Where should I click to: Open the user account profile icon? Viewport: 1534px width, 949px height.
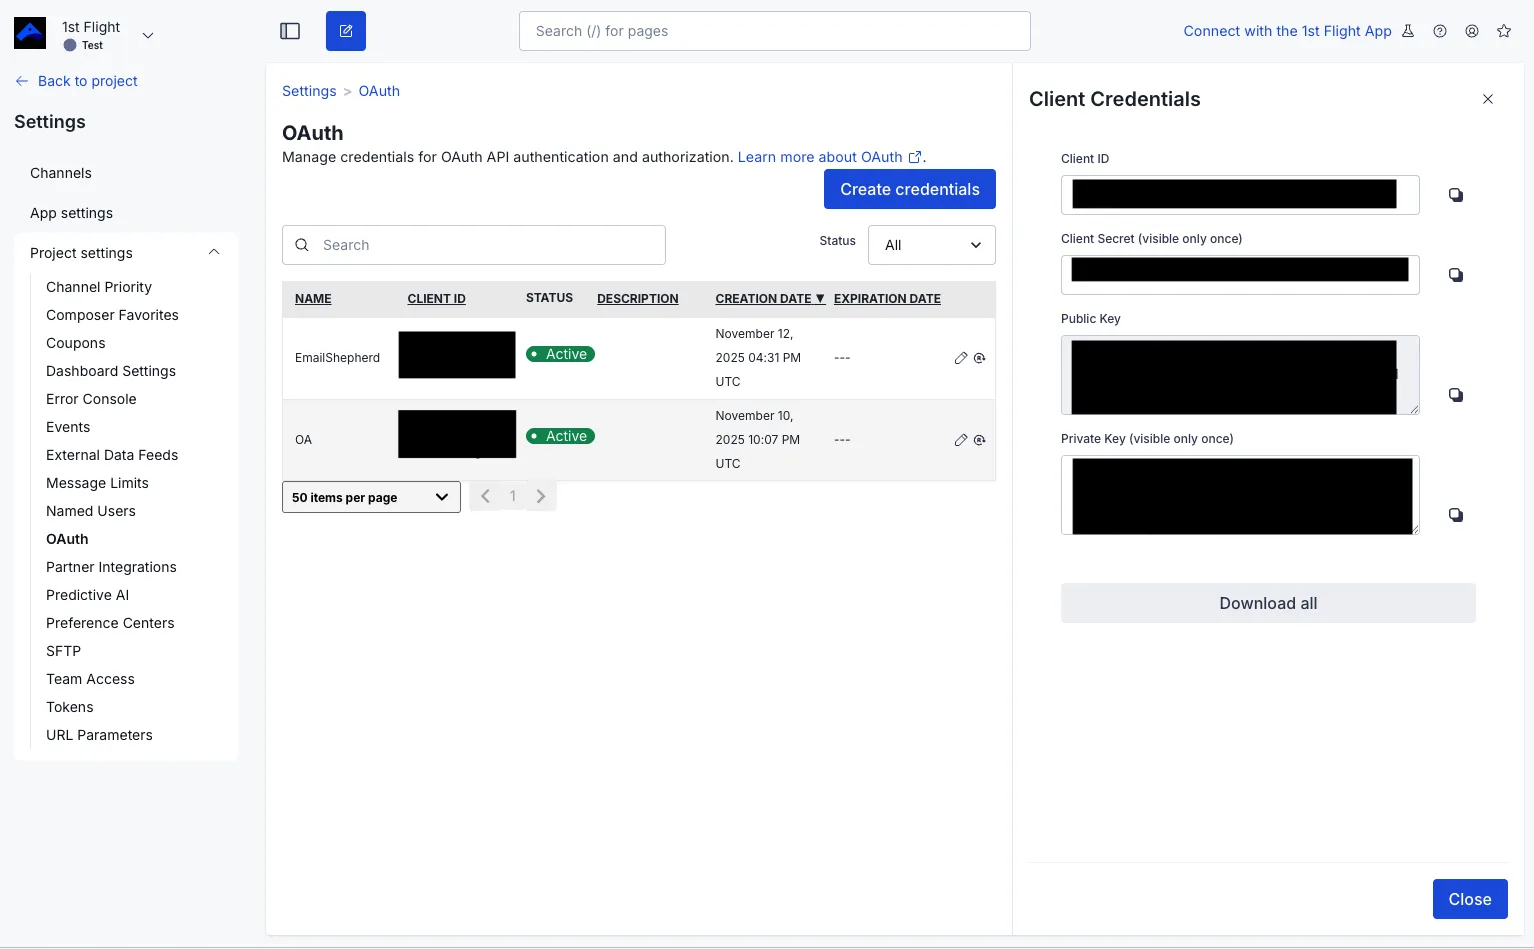[1472, 31]
